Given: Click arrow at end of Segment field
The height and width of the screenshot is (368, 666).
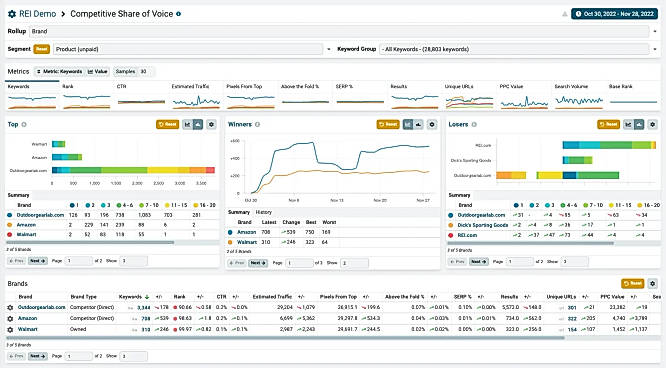Looking at the screenshot, I should coord(328,49).
